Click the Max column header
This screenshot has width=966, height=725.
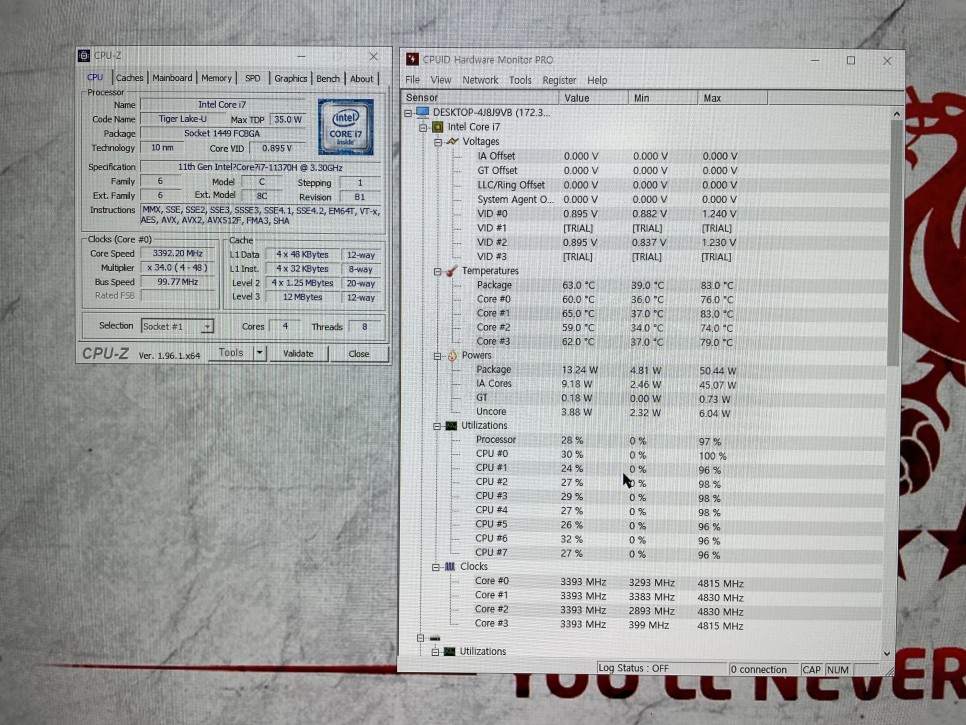pos(733,97)
